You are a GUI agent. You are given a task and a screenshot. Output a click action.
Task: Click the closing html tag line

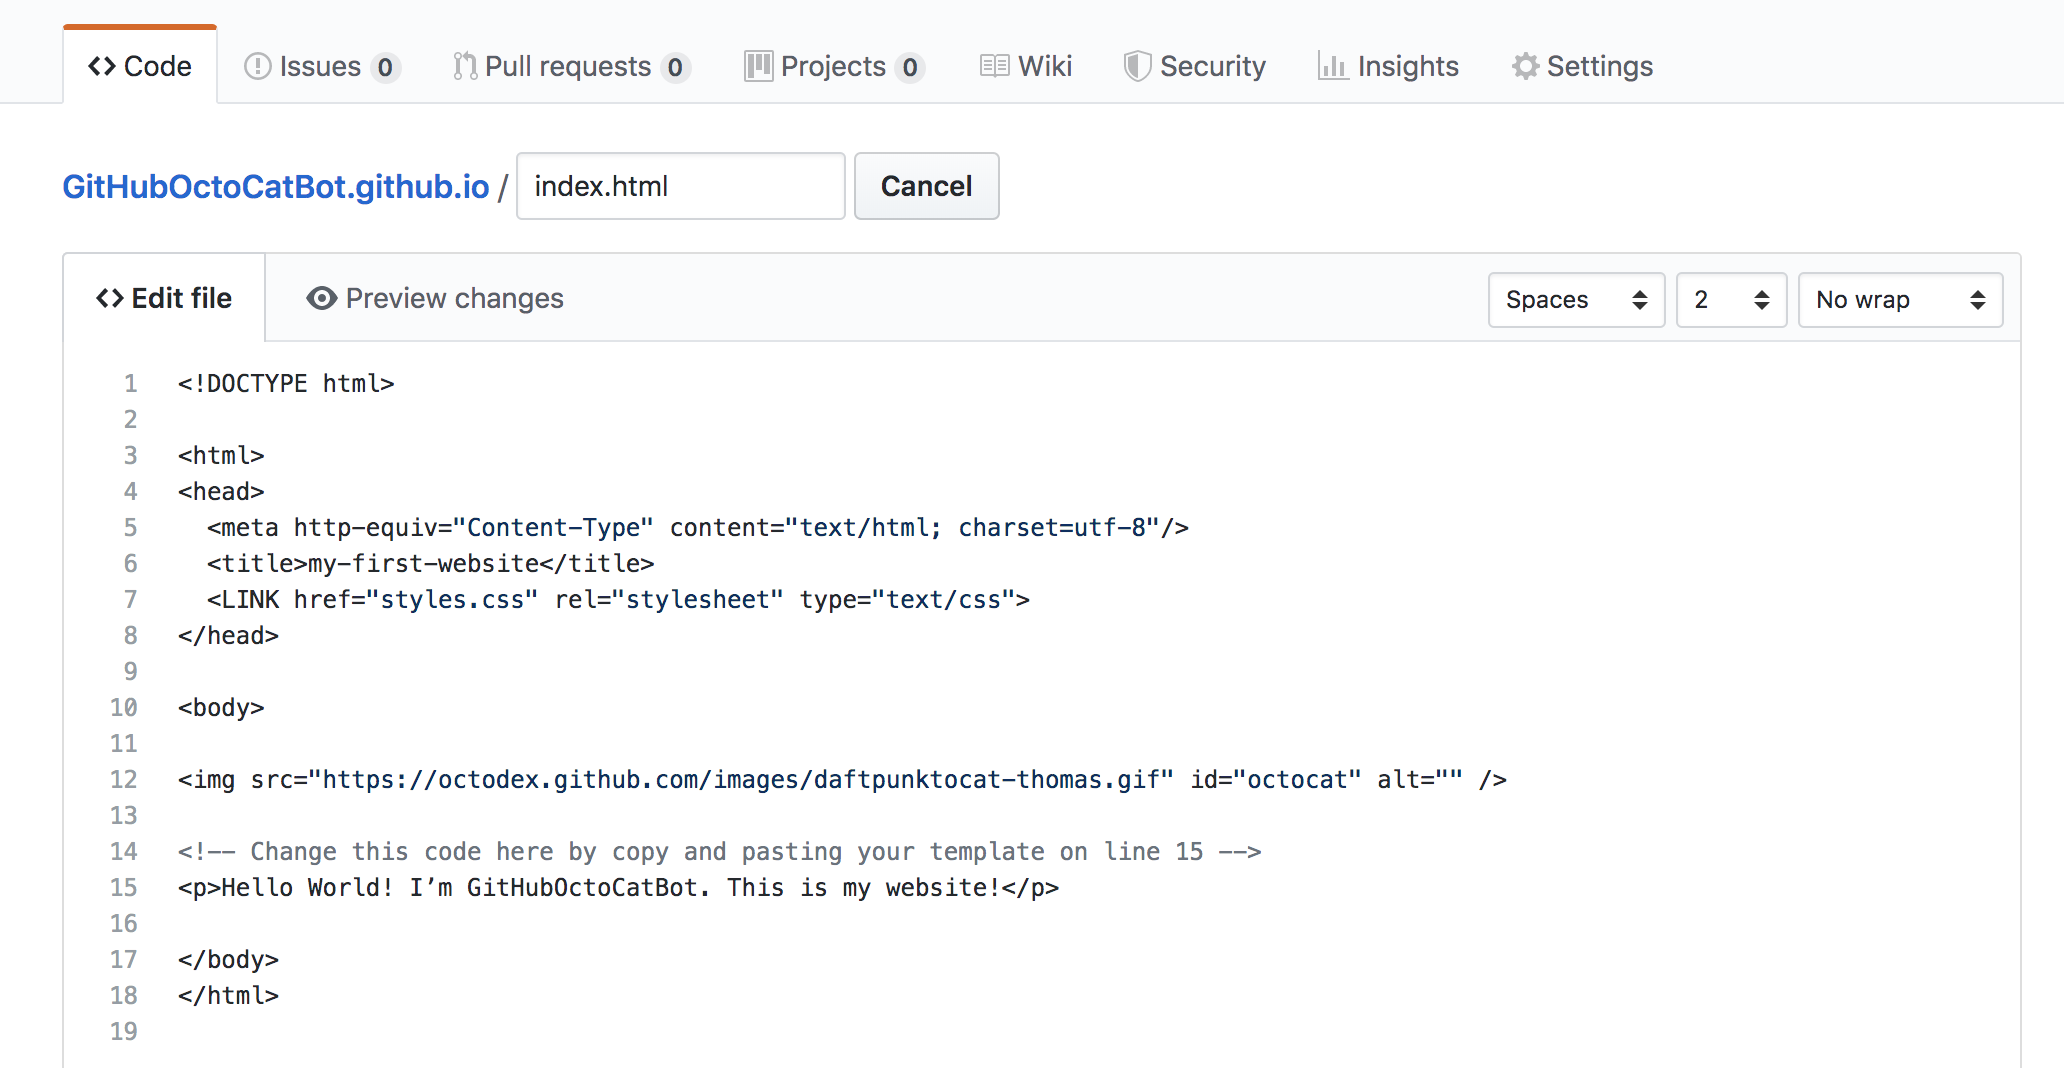(x=228, y=996)
